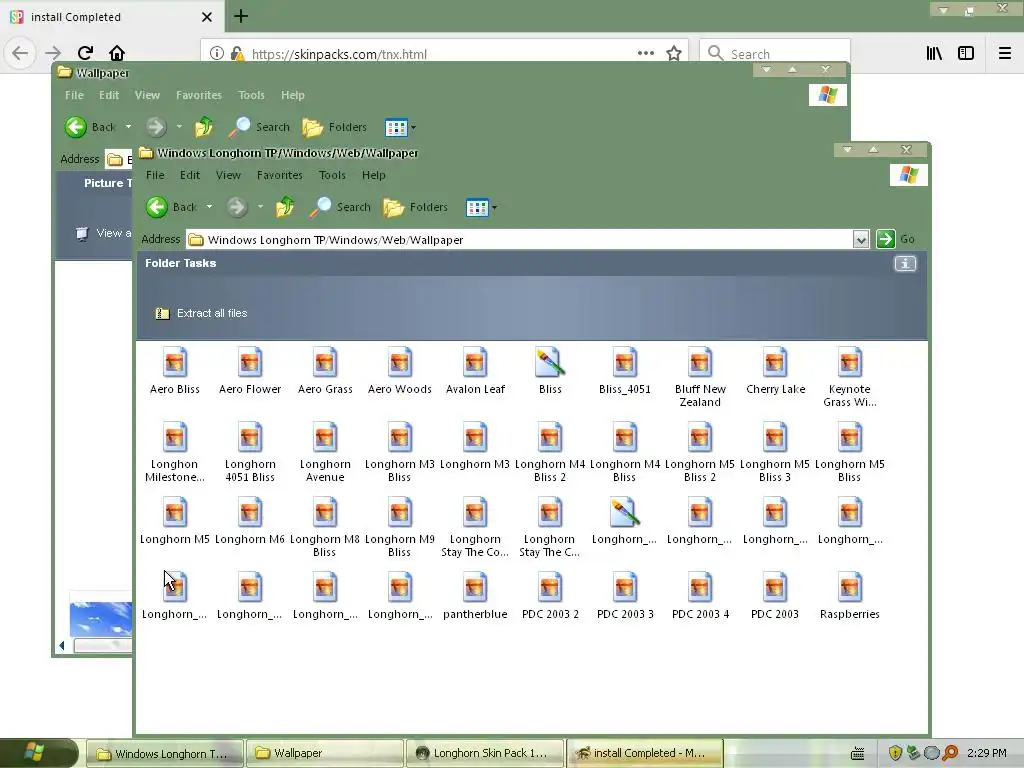Open Favorites menu in rear Wallpaper window
Viewport: 1024px width, 768px height.
point(199,95)
